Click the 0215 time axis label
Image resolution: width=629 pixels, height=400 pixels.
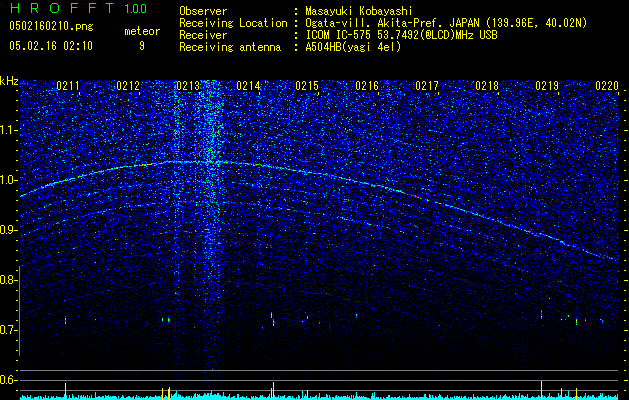pyautogui.click(x=307, y=86)
